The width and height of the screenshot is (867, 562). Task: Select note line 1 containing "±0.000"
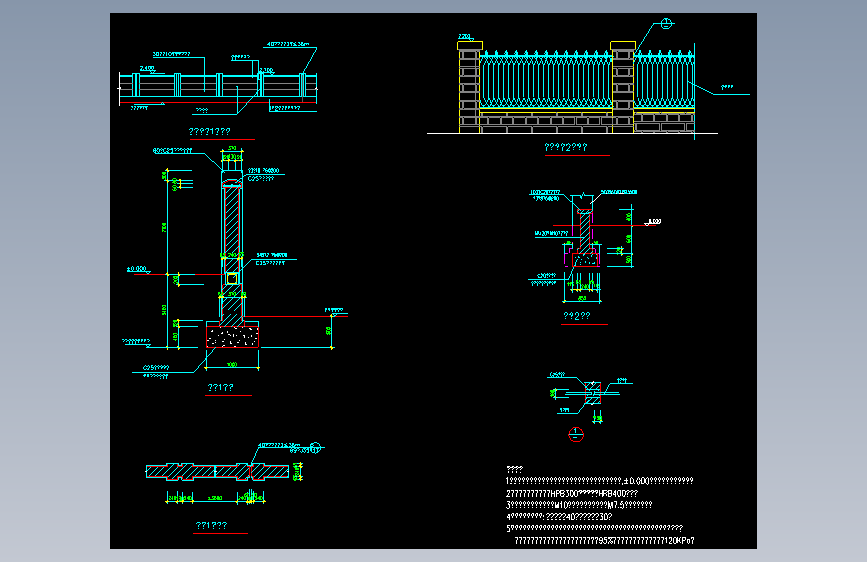pyautogui.click(x=599, y=481)
